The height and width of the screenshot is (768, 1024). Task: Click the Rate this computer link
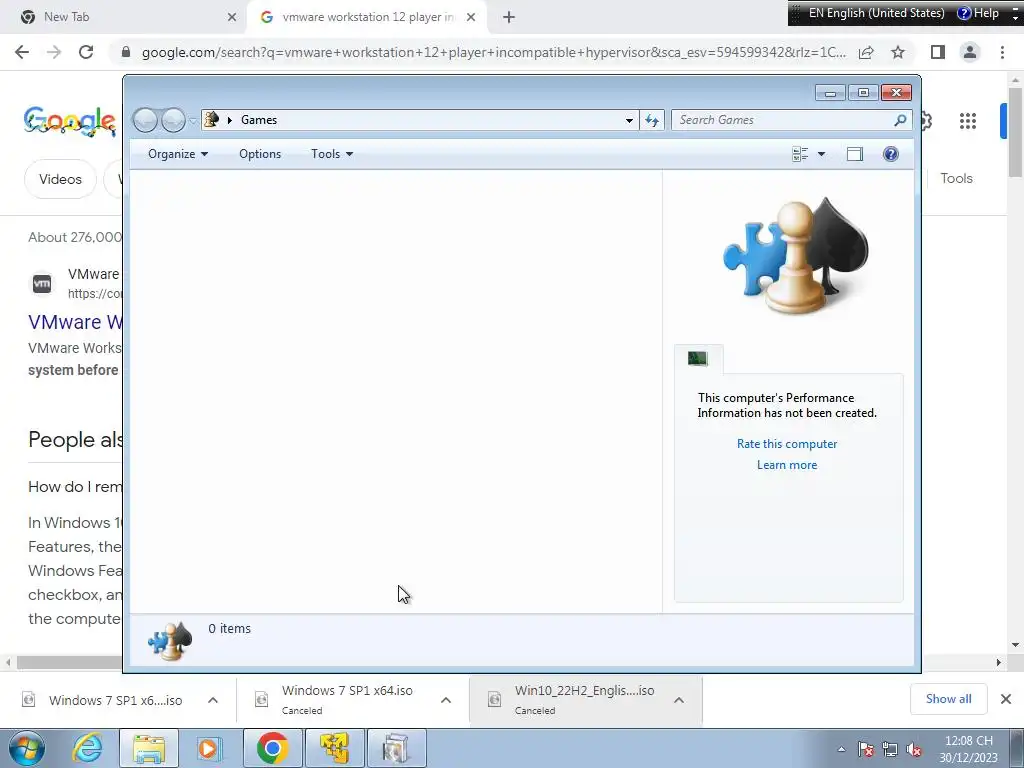click(787, 444)
